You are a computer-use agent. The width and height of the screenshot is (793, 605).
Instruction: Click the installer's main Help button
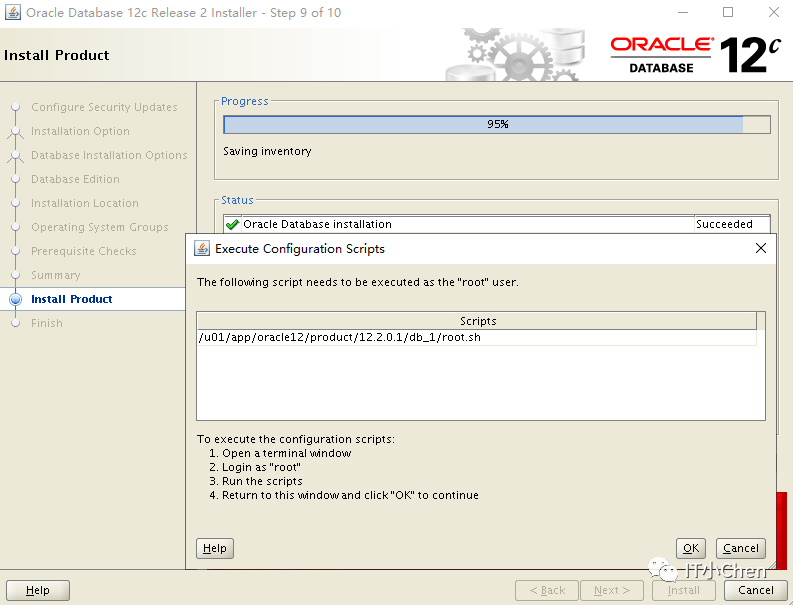(x=38, y=590)
